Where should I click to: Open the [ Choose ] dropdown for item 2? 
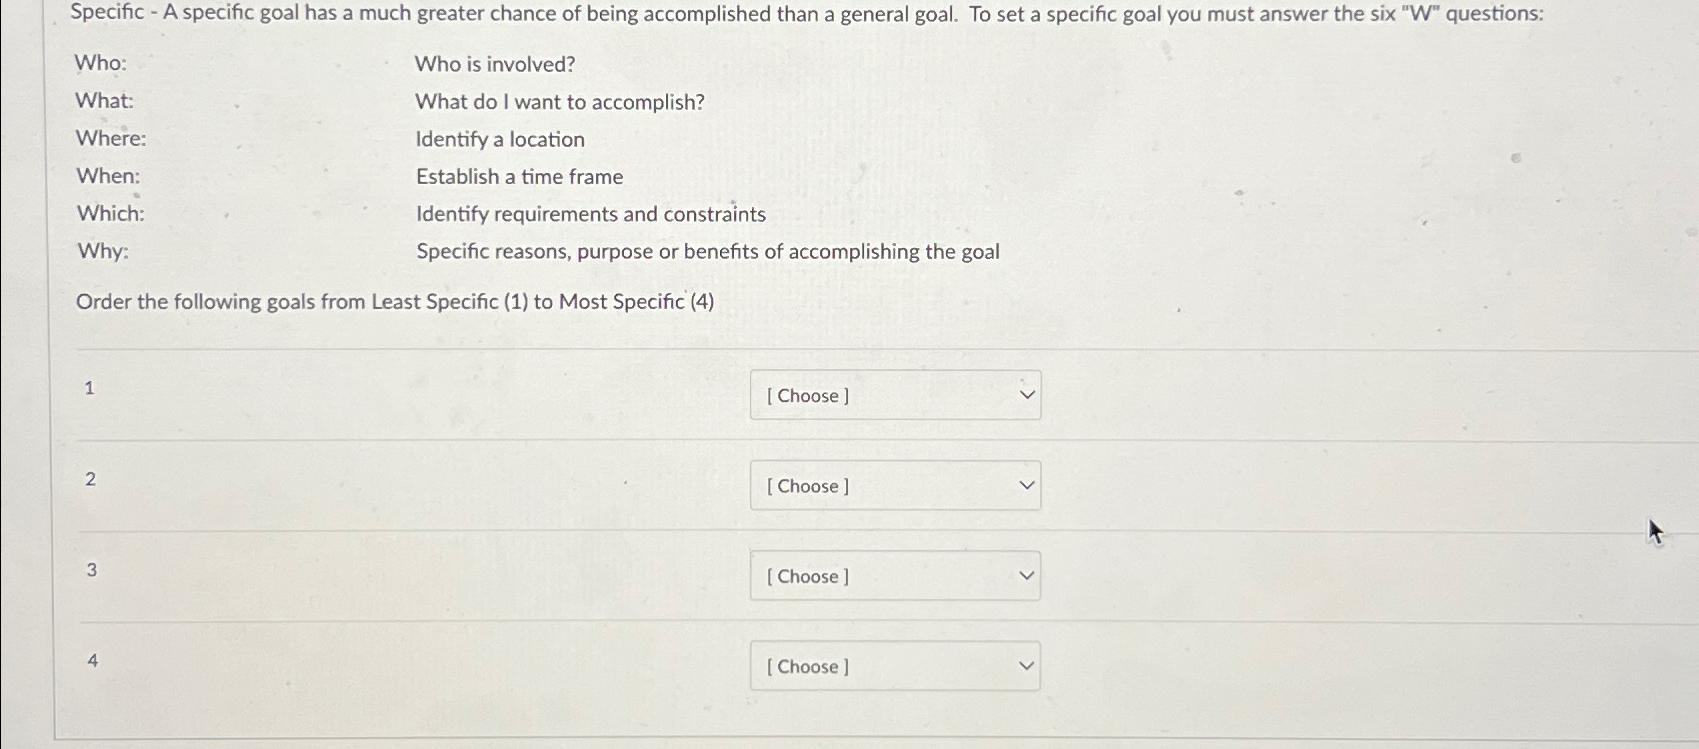[x=894, y=485]
